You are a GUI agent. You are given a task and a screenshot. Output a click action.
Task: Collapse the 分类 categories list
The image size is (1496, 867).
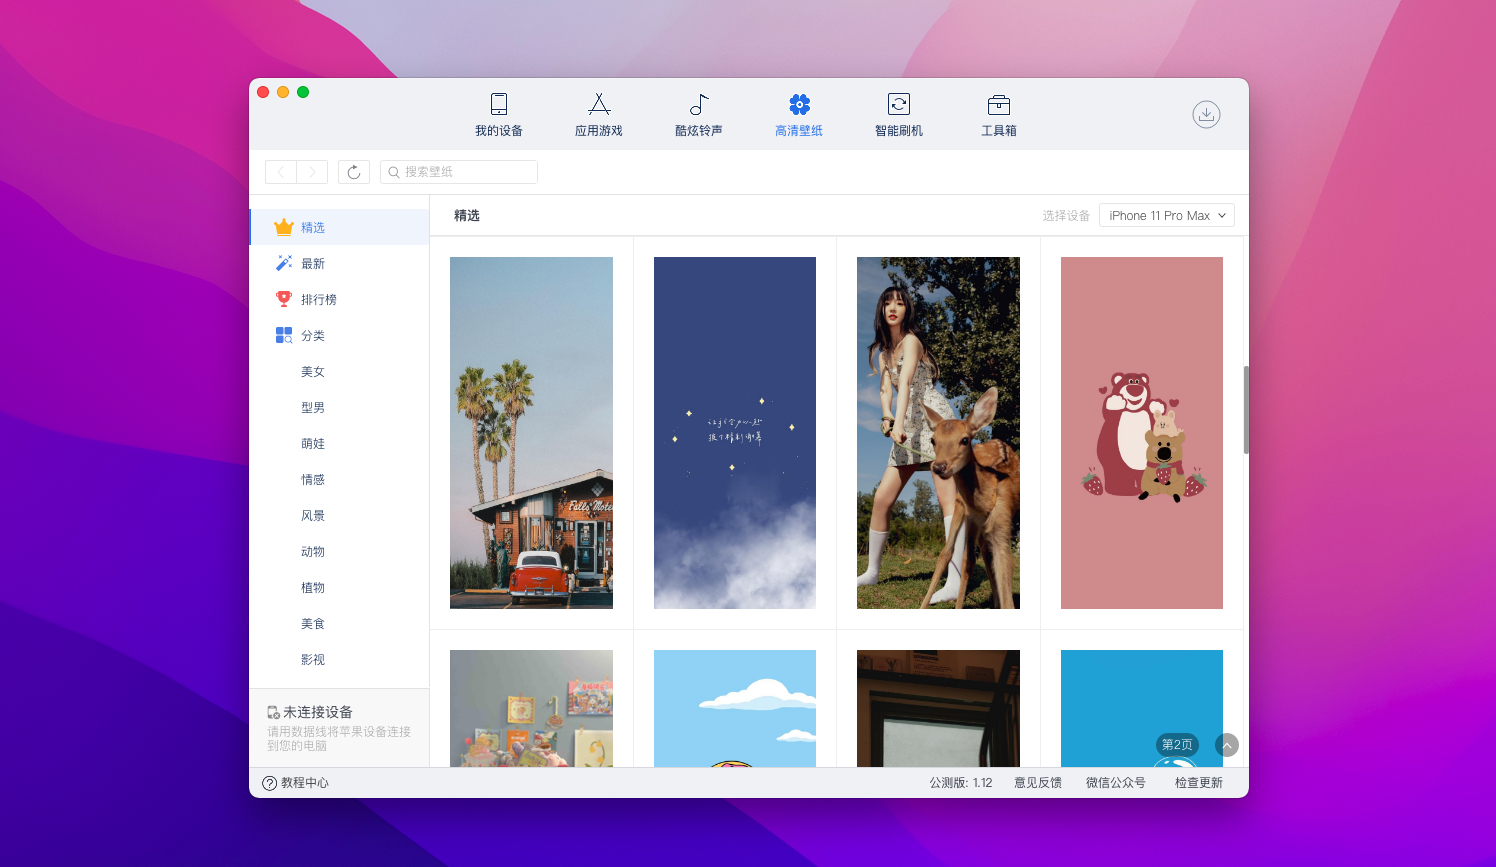[312, 336]
